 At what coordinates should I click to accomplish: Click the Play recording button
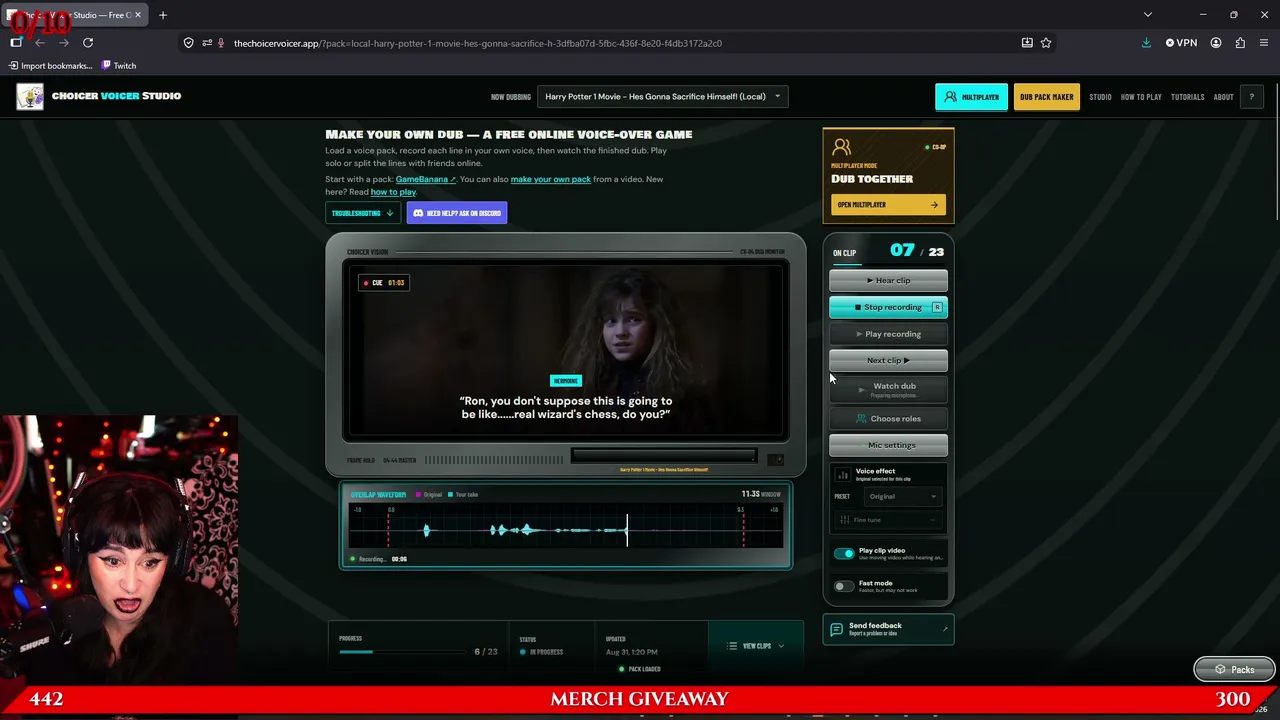(x=888, y=334)
